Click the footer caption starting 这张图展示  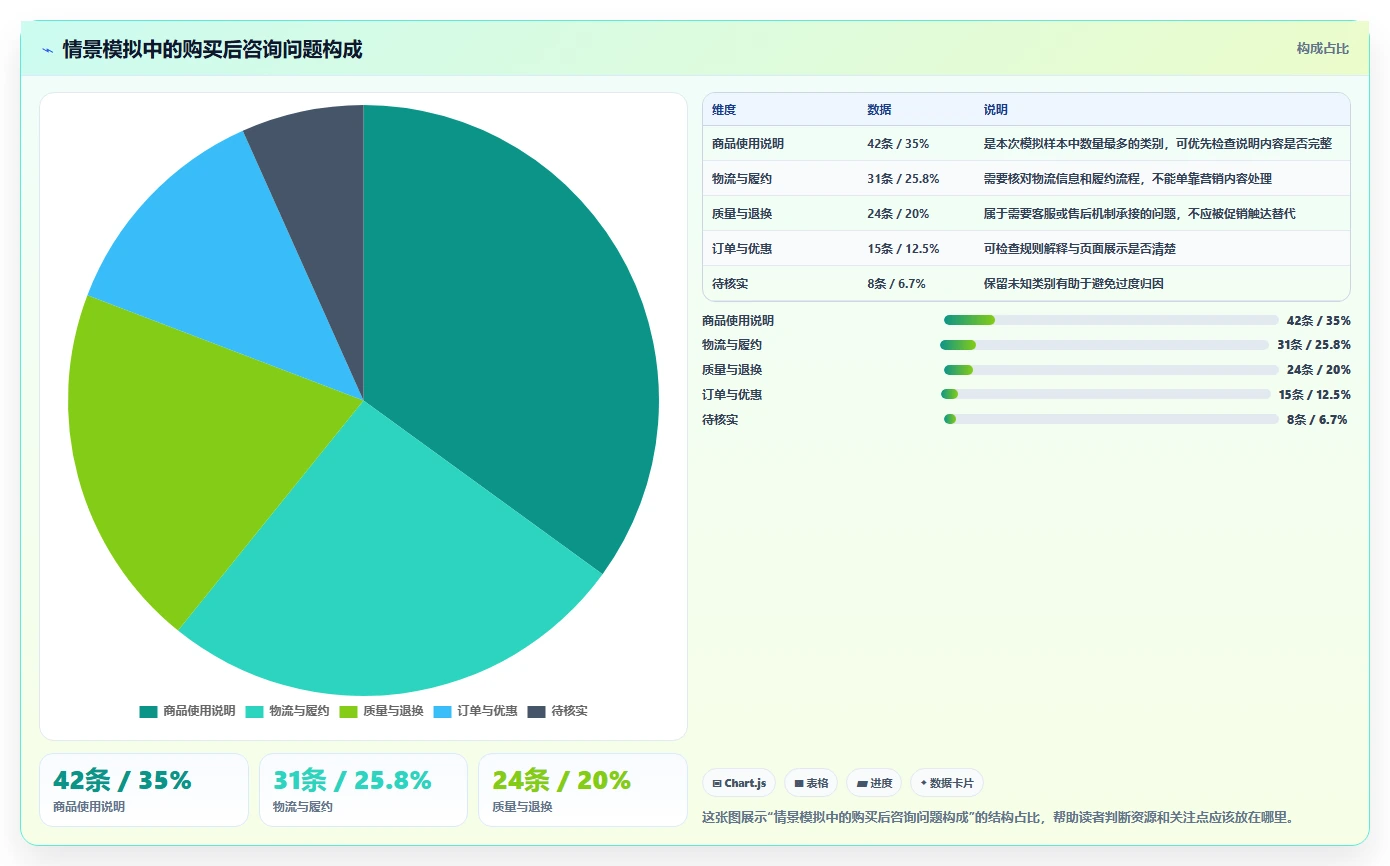[1000, 818]
